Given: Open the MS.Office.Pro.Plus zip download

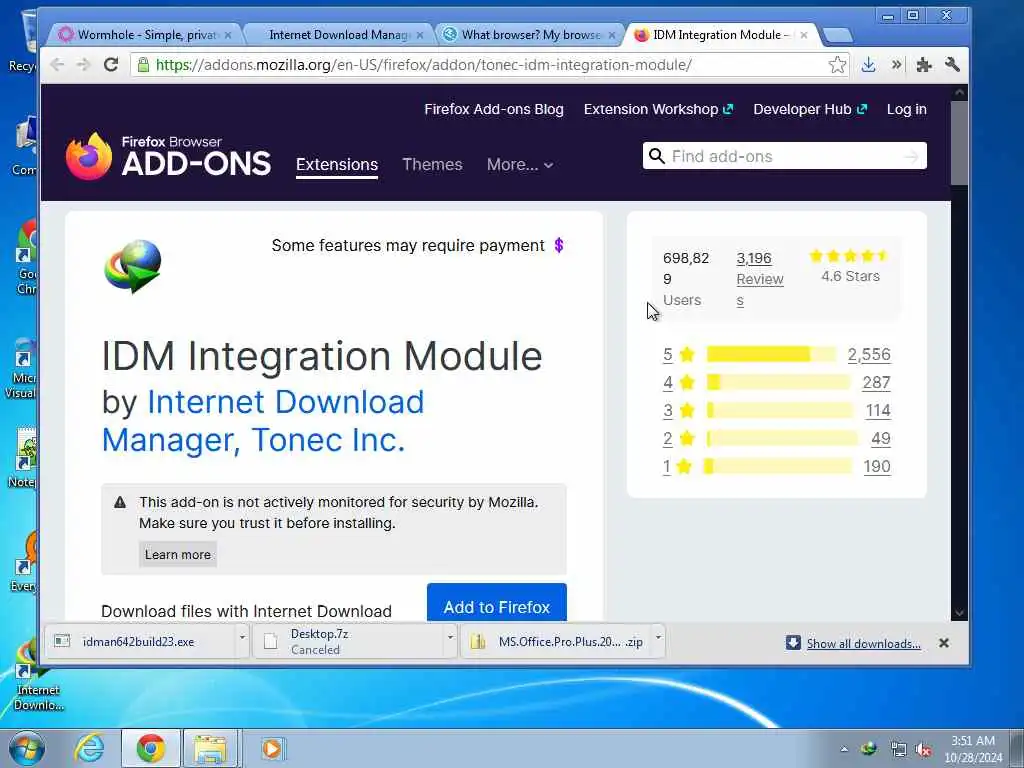Looking at the screenshot, I should coord(556,642).
